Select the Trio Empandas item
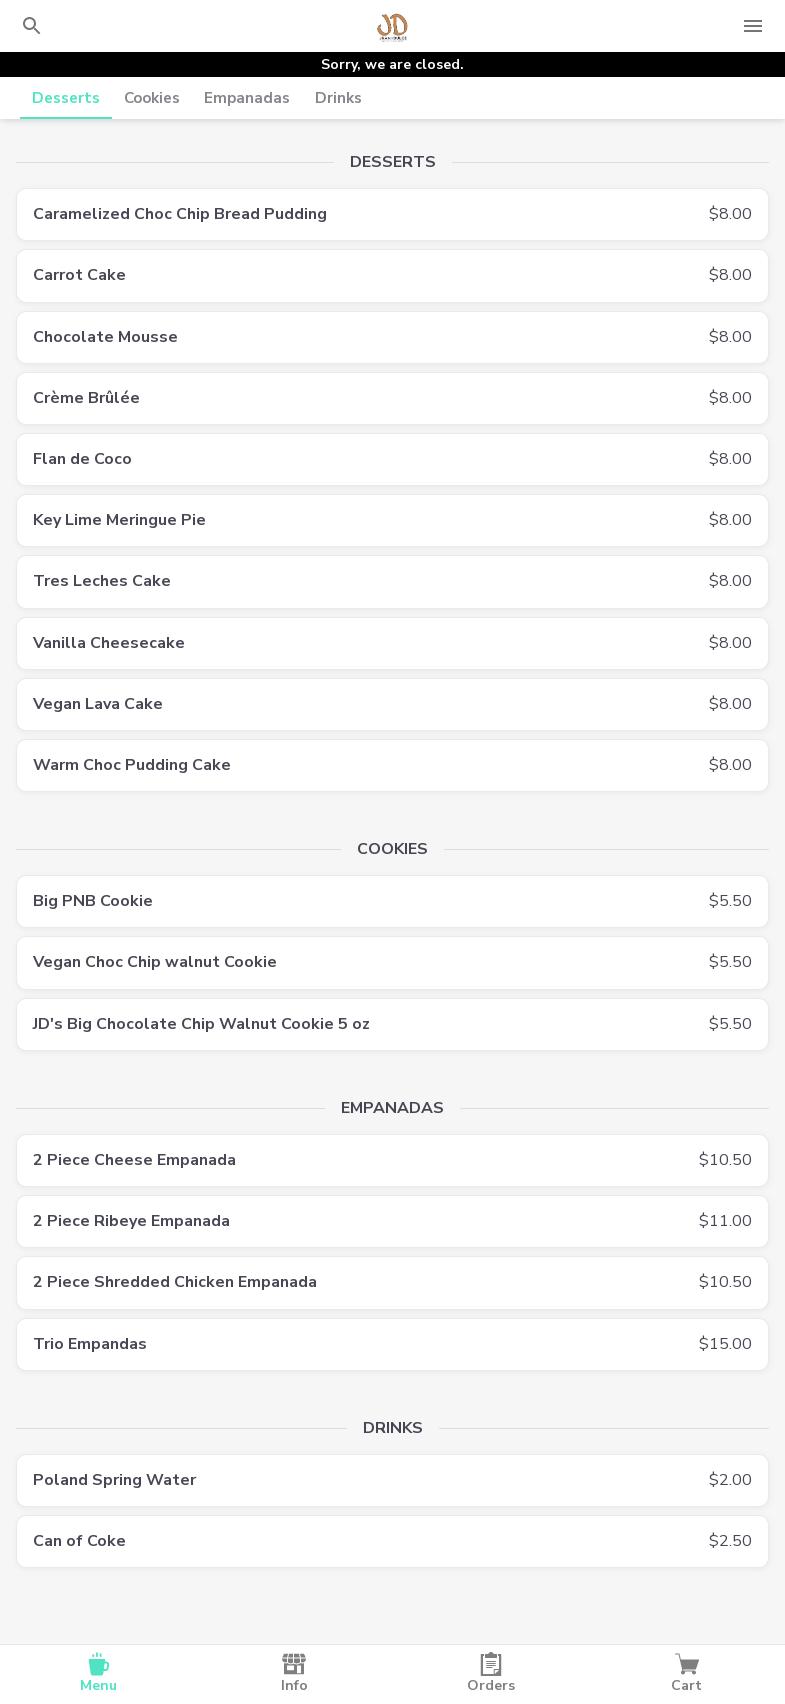Image resolution: width=785 pixels, height=1704 pixels. [x=392, y=1344]
